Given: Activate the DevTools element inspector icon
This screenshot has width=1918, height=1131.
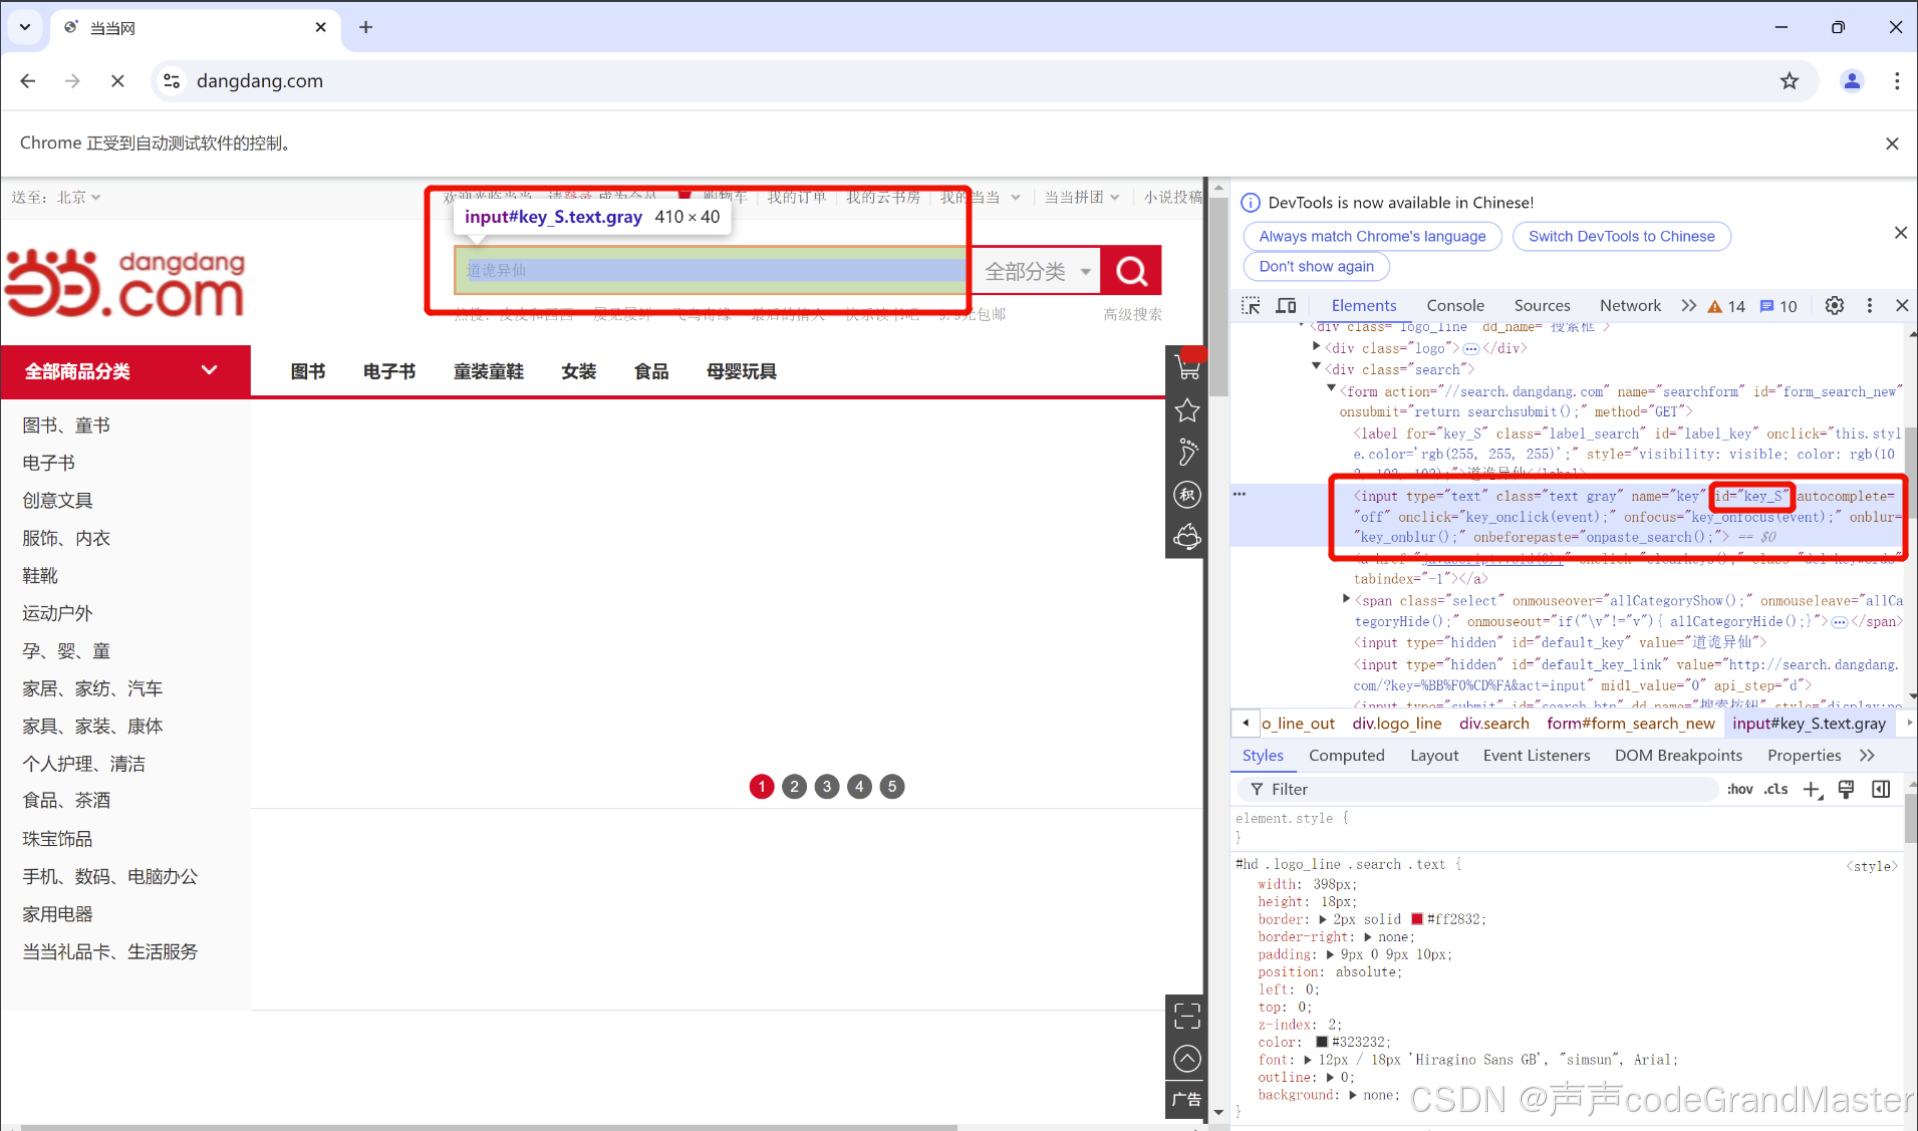Looking at the screenshot, I should 1251,306.
